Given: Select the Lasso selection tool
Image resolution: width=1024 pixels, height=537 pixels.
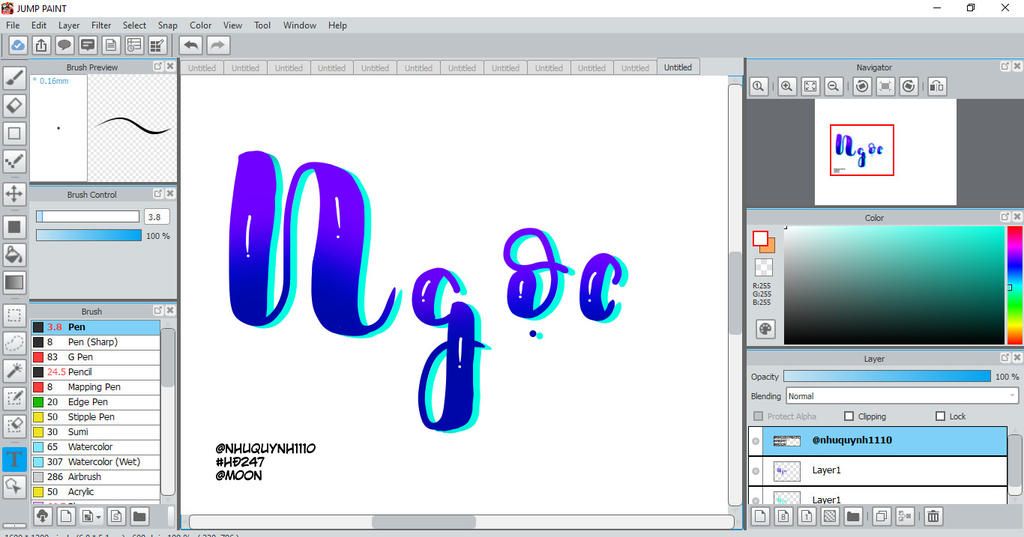Looking at the screenshot, I should tap(14, 343).
